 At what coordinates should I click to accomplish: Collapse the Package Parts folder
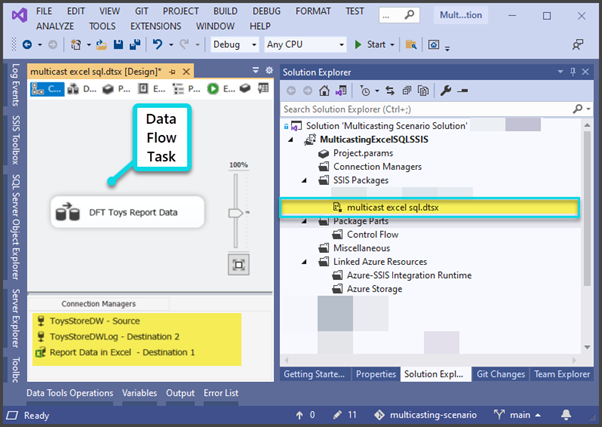point(304,221)
